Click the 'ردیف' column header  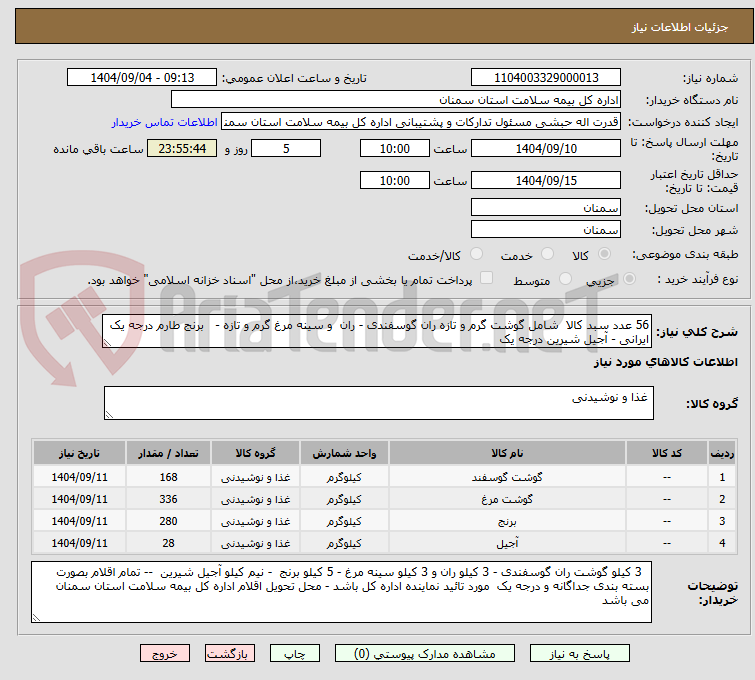click(722, 453)
